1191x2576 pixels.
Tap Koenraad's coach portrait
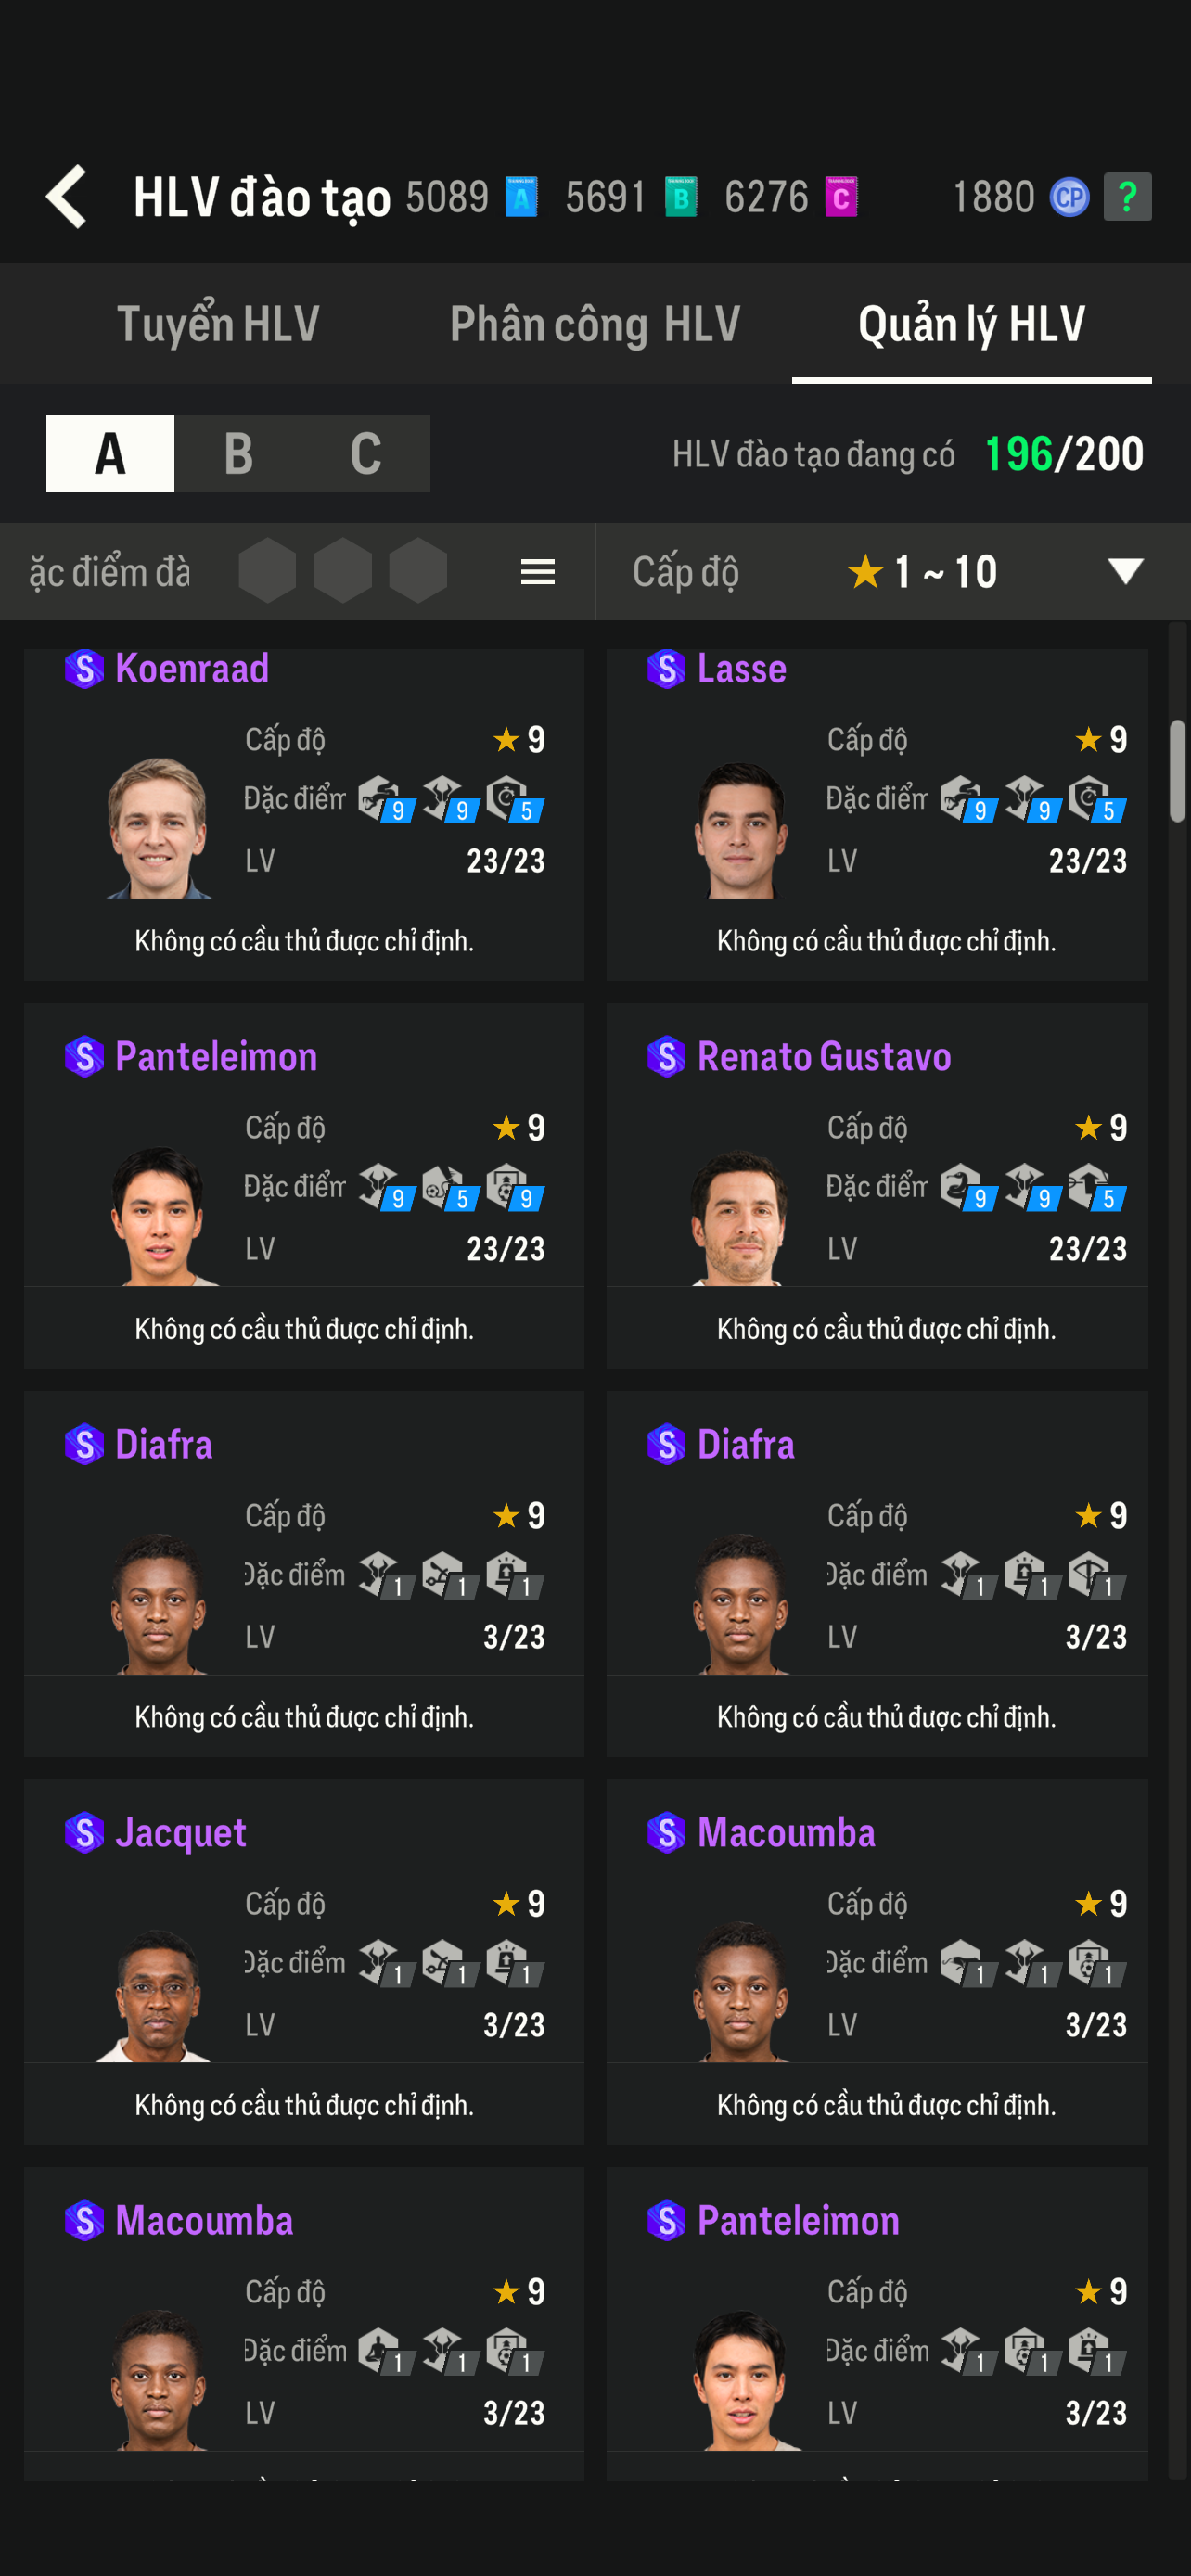click(x=158, y=826)
